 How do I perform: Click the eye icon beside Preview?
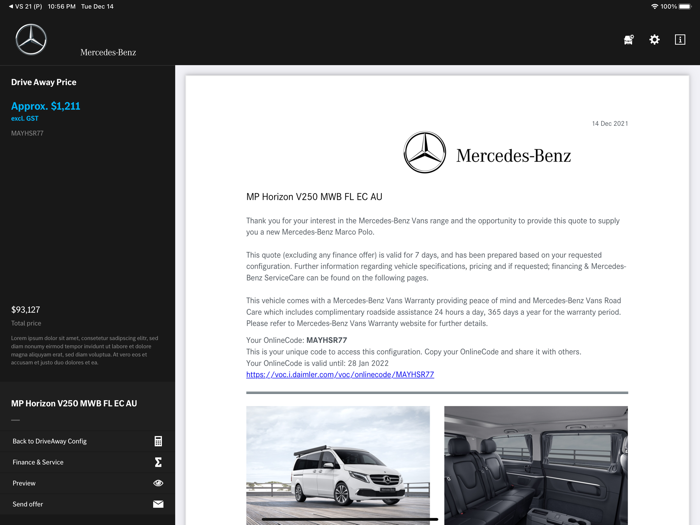[158, 483]
